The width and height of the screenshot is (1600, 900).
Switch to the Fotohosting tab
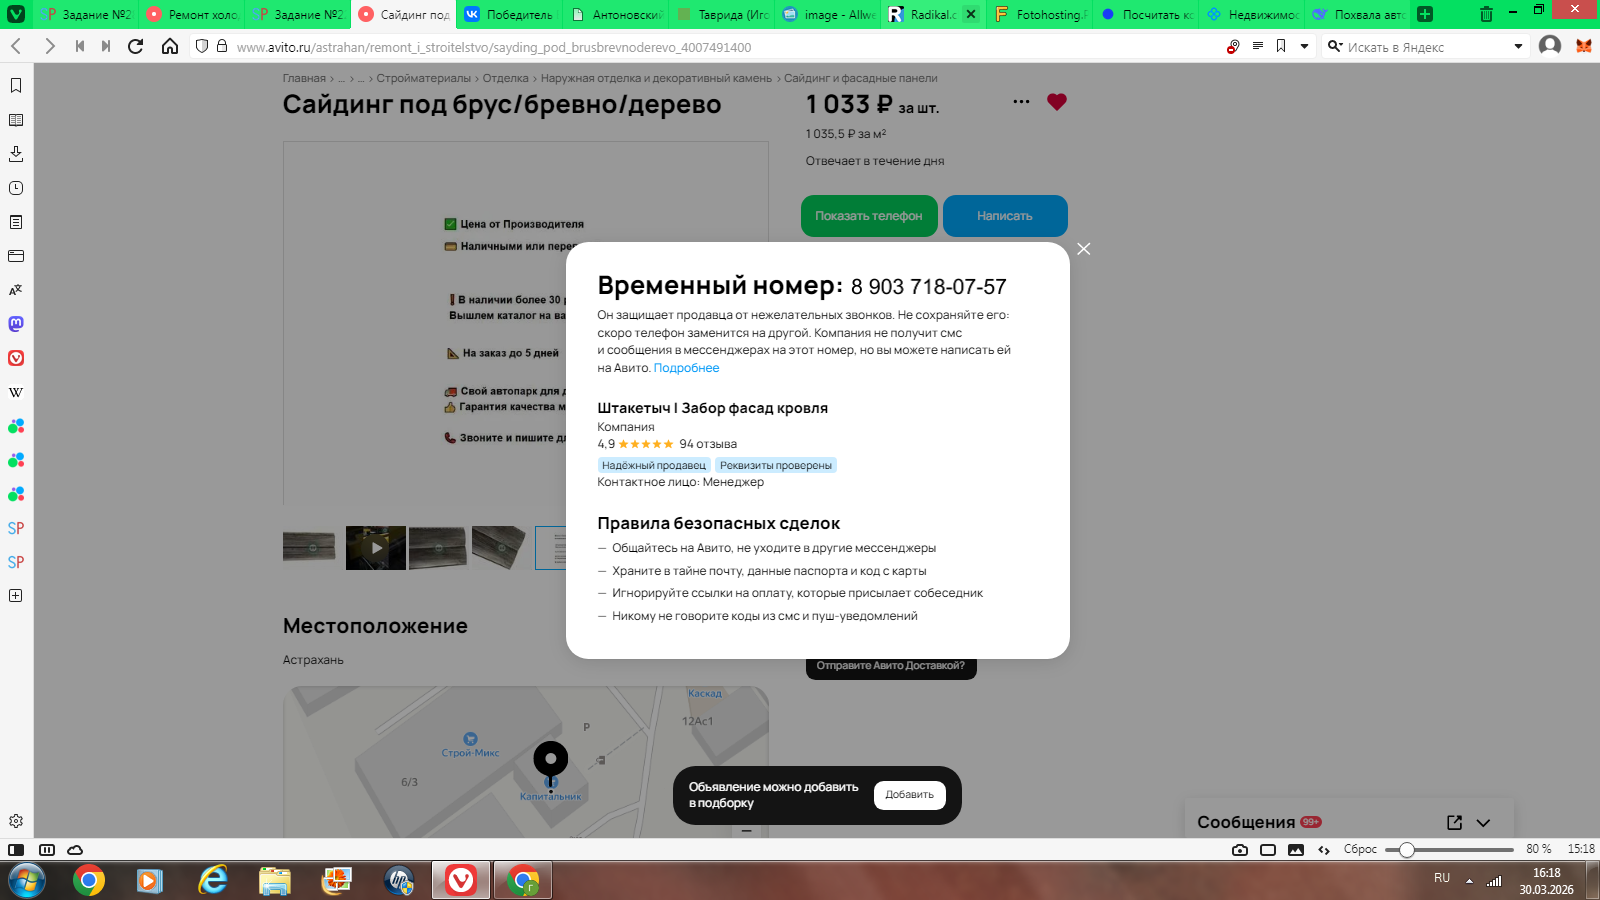click(1040, 14)
